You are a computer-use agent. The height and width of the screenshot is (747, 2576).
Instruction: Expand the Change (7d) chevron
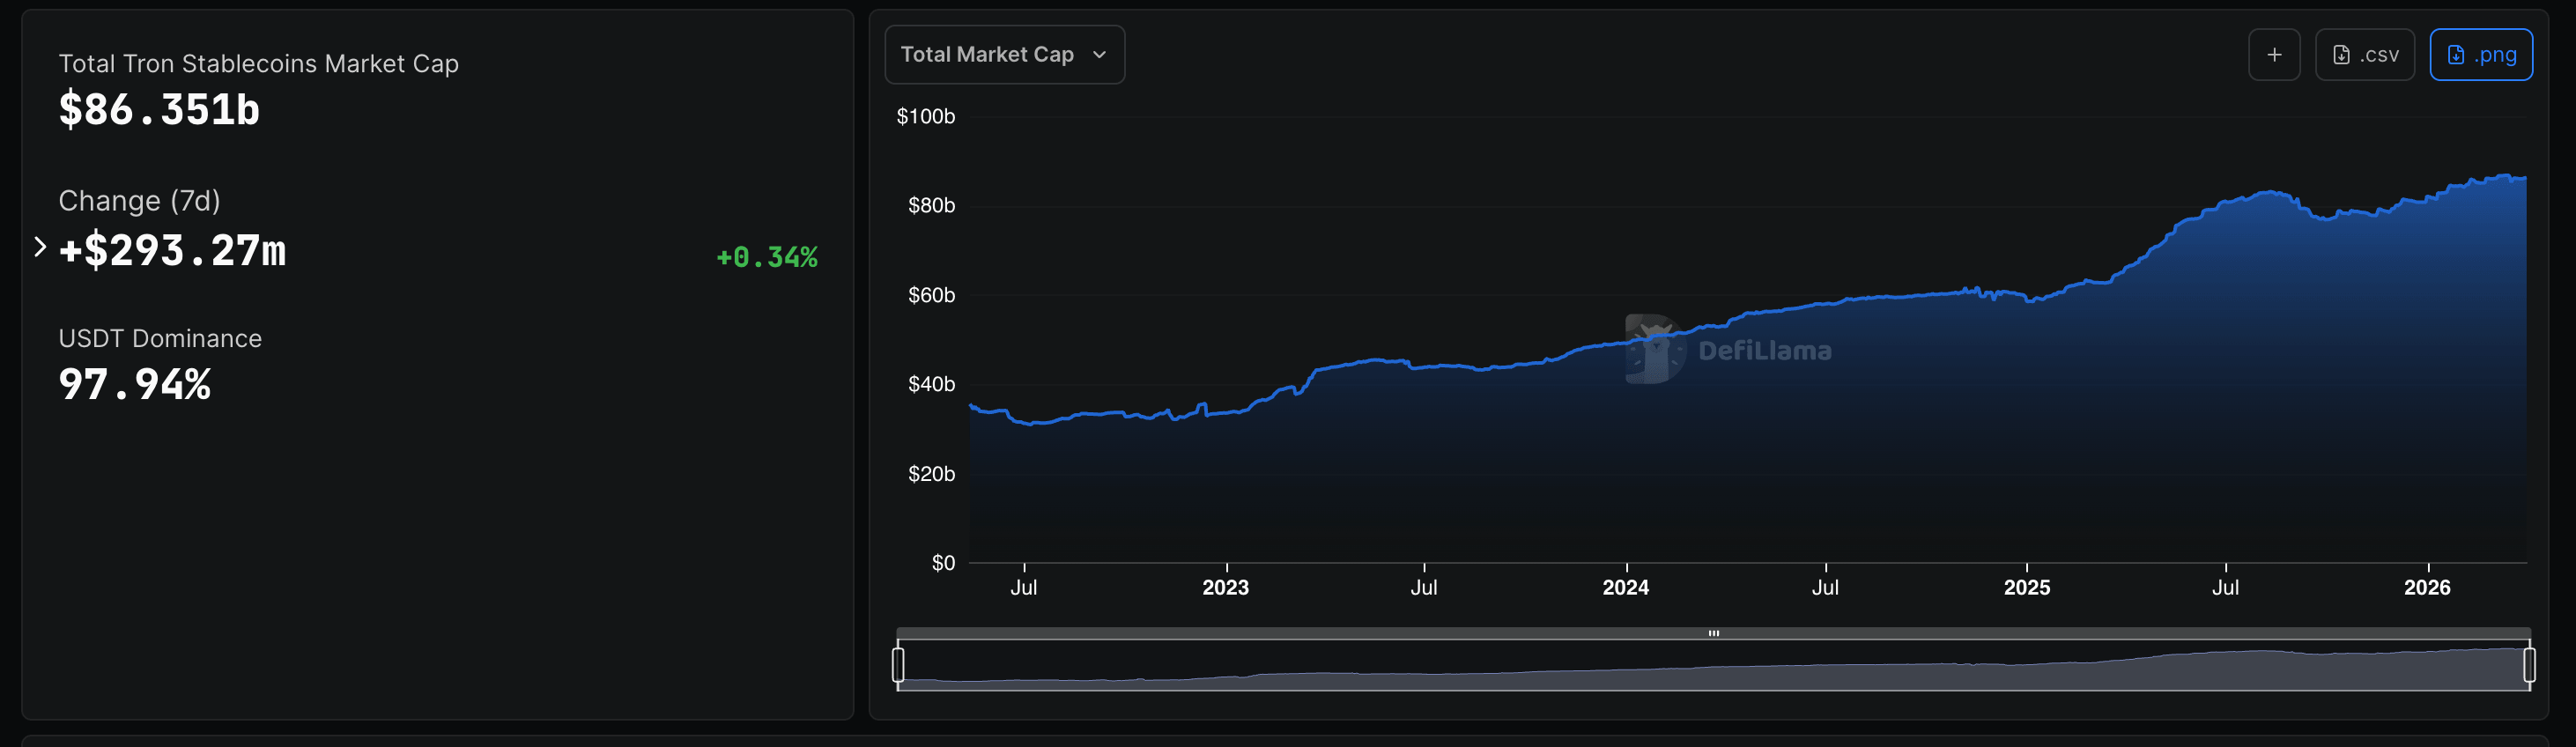pyautogui.click(x=40, y=247)
